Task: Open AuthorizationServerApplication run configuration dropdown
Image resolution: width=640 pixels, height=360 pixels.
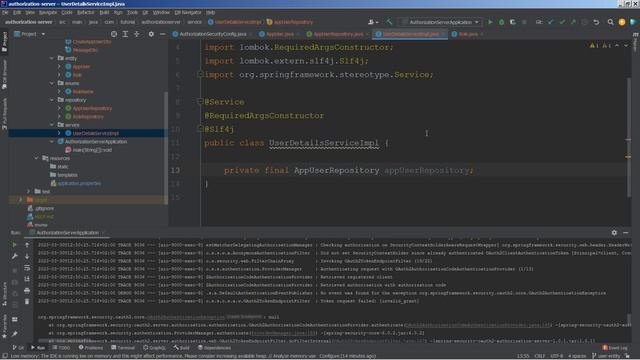Action: coord(440,22)
